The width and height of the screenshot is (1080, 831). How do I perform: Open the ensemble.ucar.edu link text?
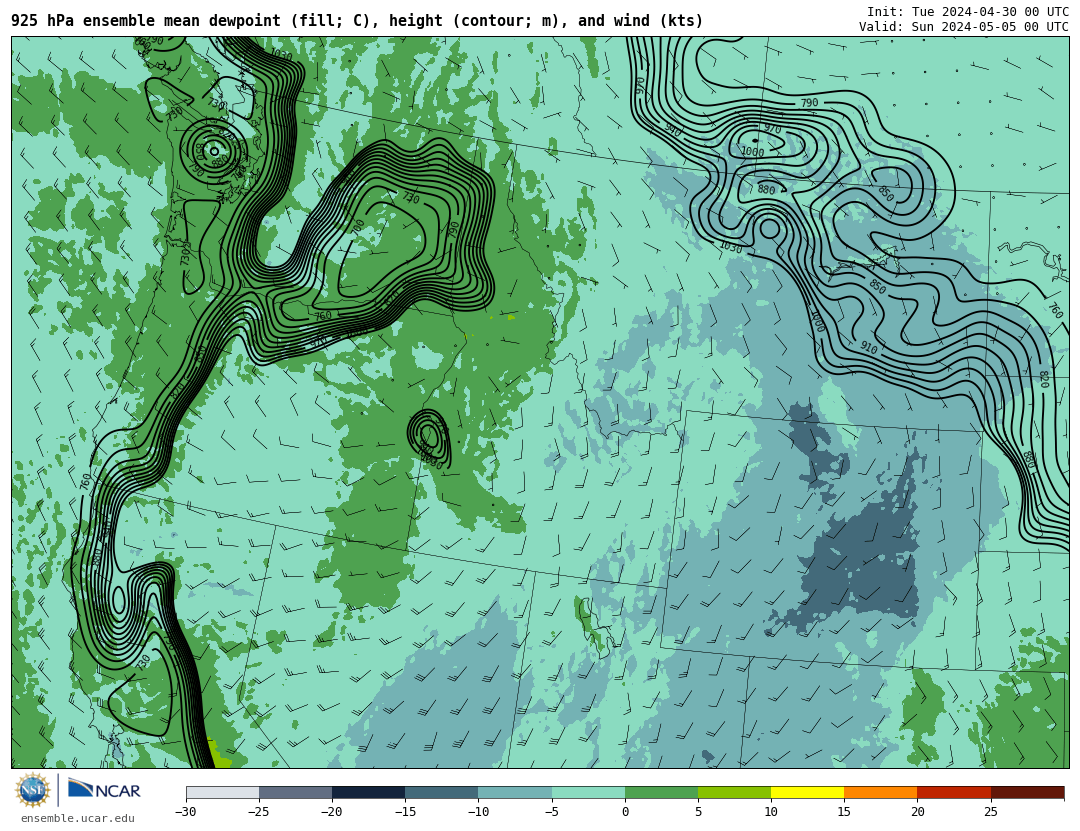(x=78, y=819)
